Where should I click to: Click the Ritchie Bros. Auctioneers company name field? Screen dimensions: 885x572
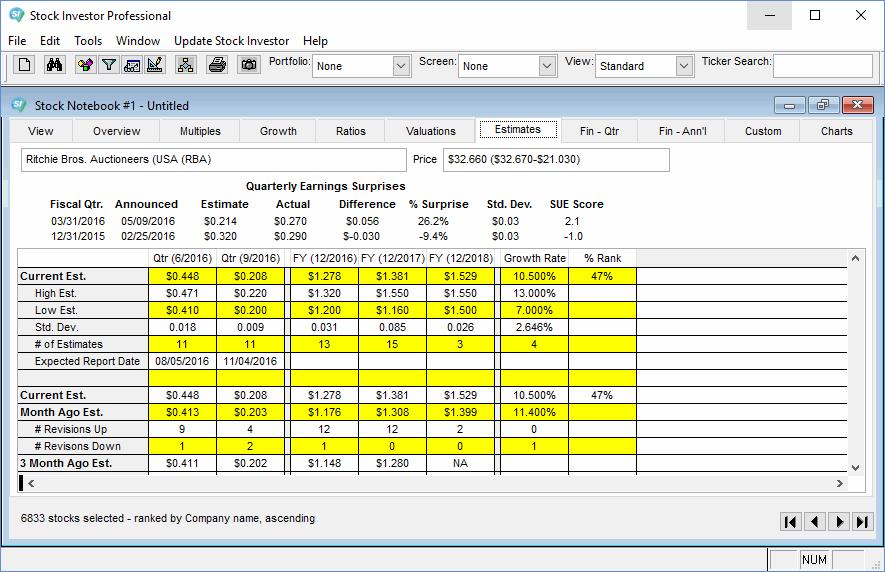[x=213, y=160]
